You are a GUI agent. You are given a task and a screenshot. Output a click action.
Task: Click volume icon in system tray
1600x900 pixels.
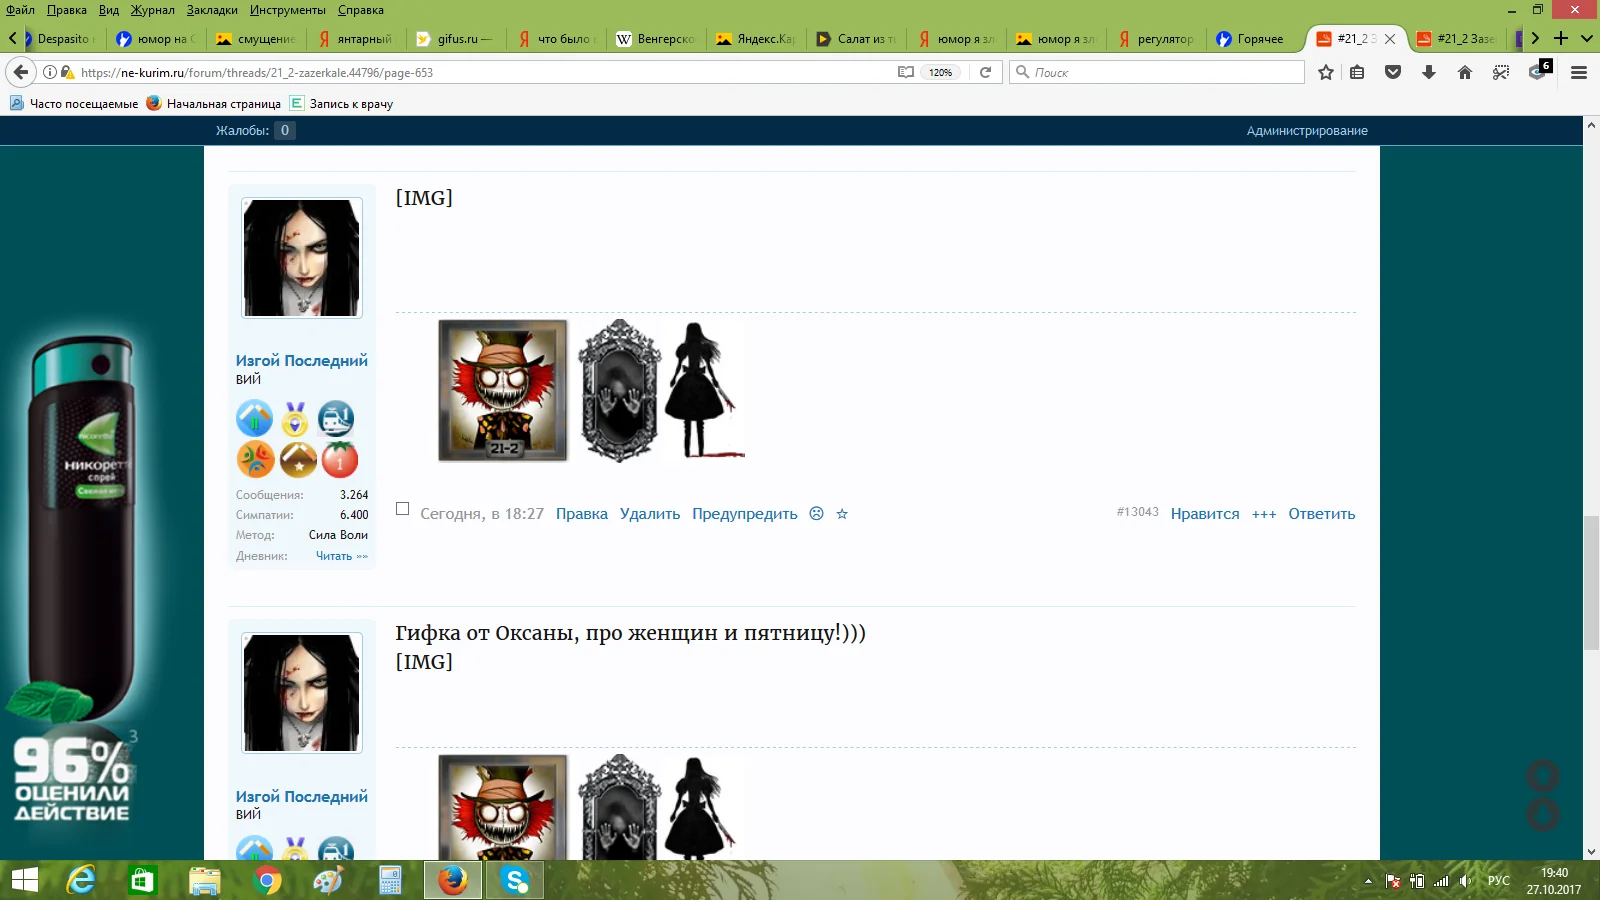1465,881
